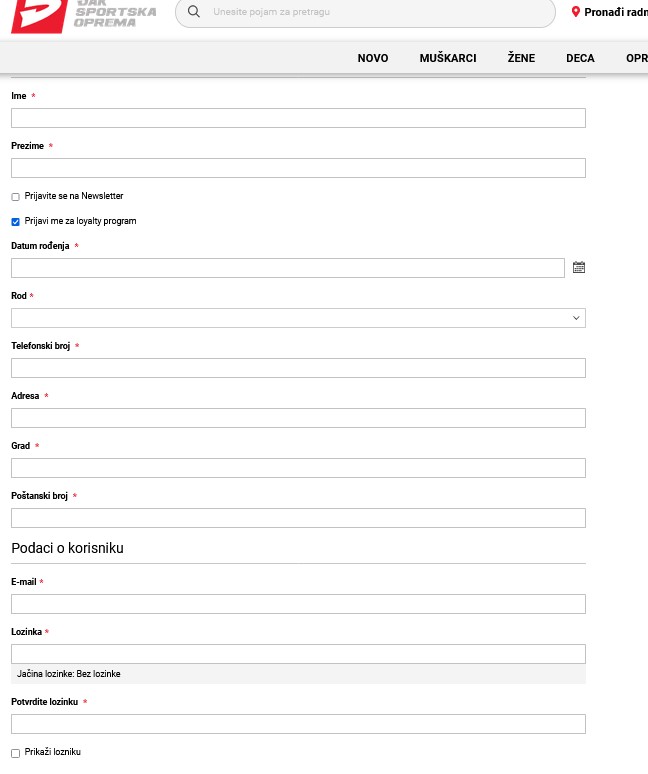Image resolution: width=648 pixels, height=774 pixels.
Task: Click the red Đak Sport logo
Action: click(x=39, y=16)
